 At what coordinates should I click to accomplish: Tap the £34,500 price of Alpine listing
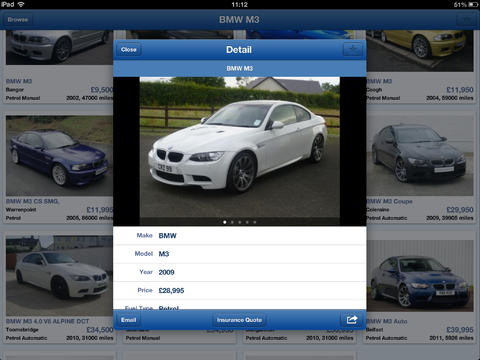pos(100,330)
